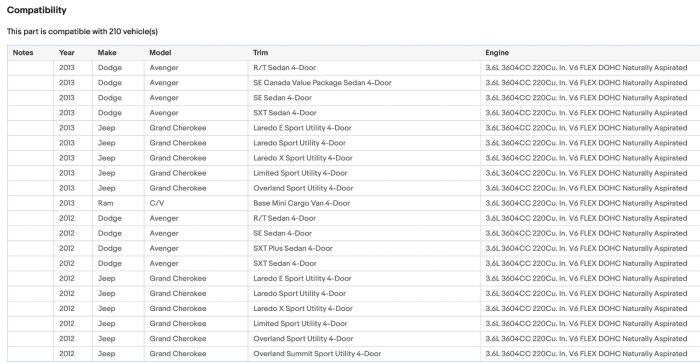Select the 2013 Ram C/V row
The height and width of the screenshot is (364, 700).
354,203
